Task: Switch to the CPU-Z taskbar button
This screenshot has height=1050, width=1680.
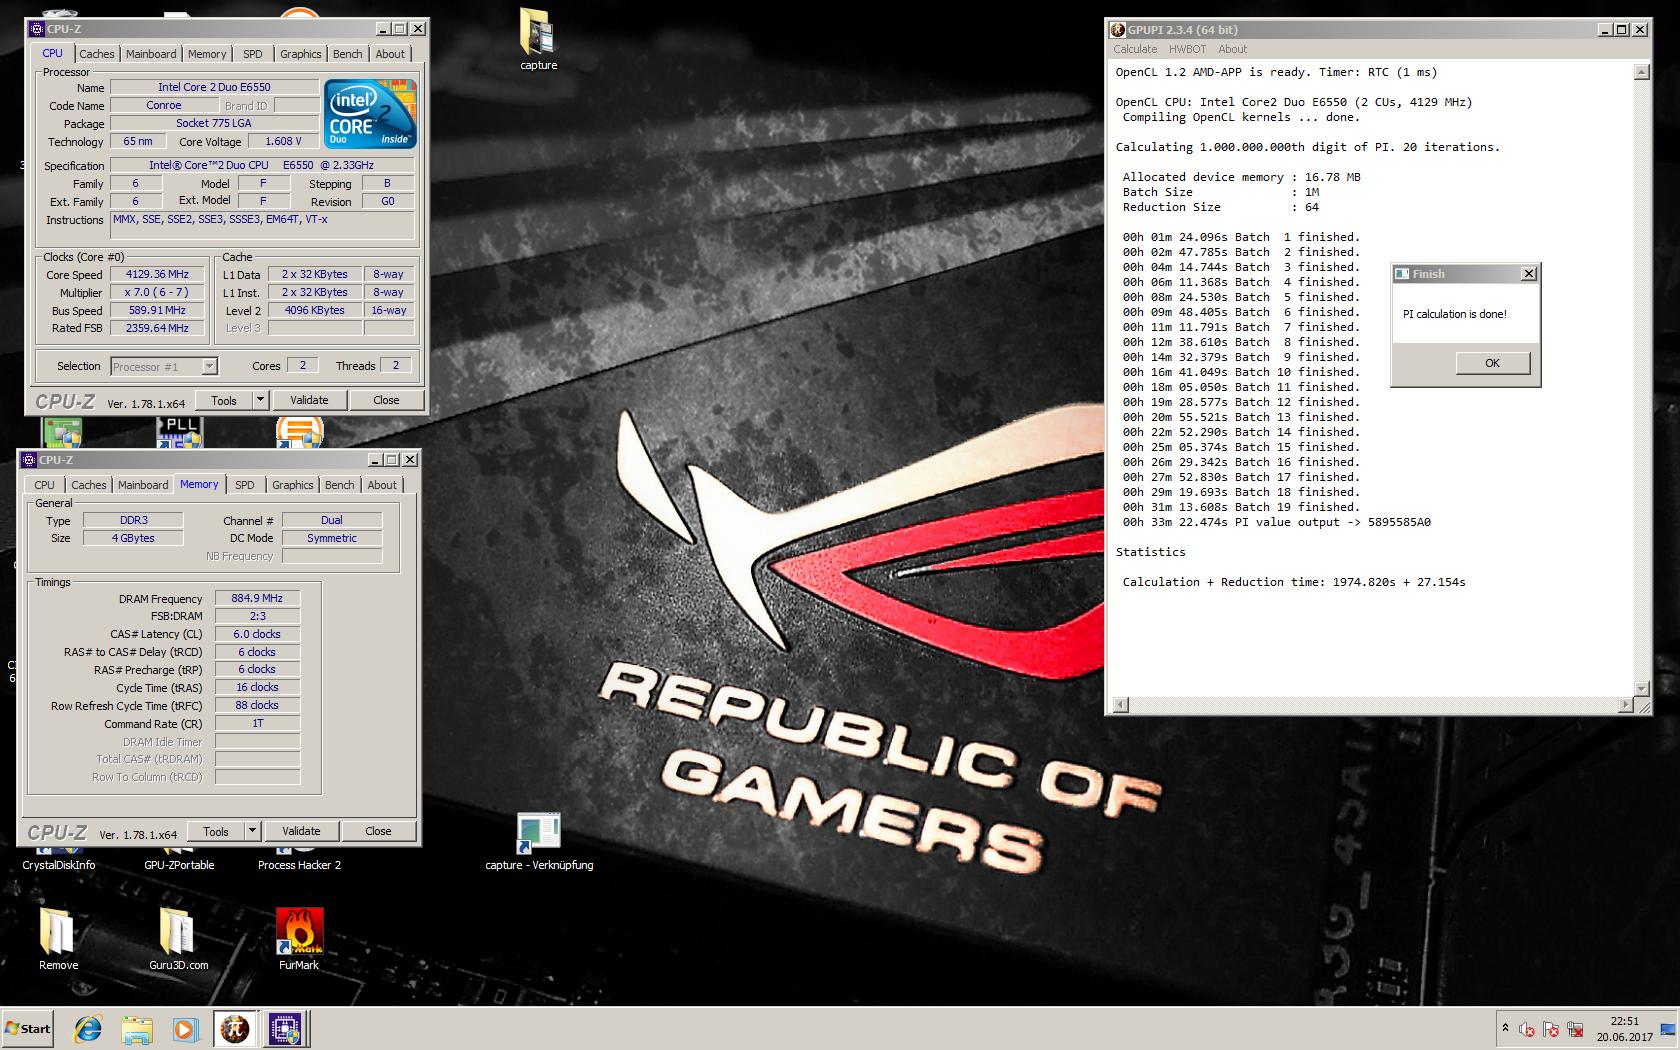Action: [x=286, y=1029]
